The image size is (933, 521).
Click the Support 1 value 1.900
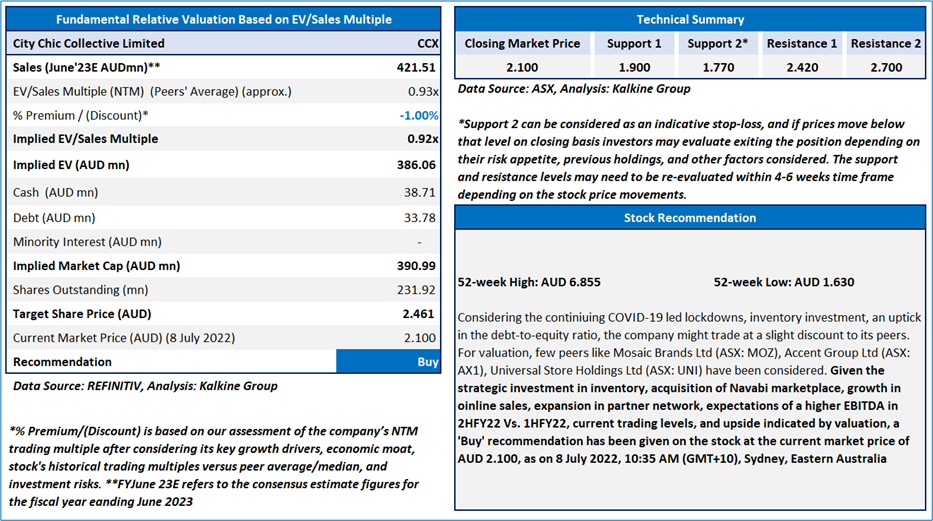(x=634, y=67)
